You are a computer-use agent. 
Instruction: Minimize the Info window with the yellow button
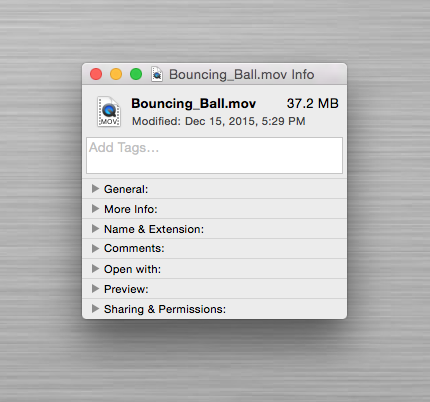116,74
